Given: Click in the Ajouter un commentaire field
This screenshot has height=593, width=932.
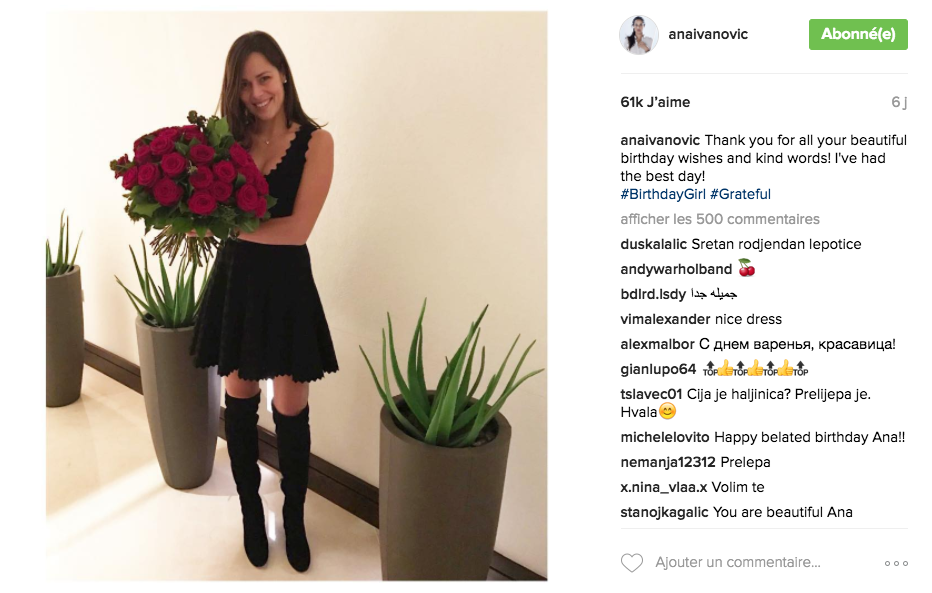Looking at the screenshot, I should pos(738,562).
